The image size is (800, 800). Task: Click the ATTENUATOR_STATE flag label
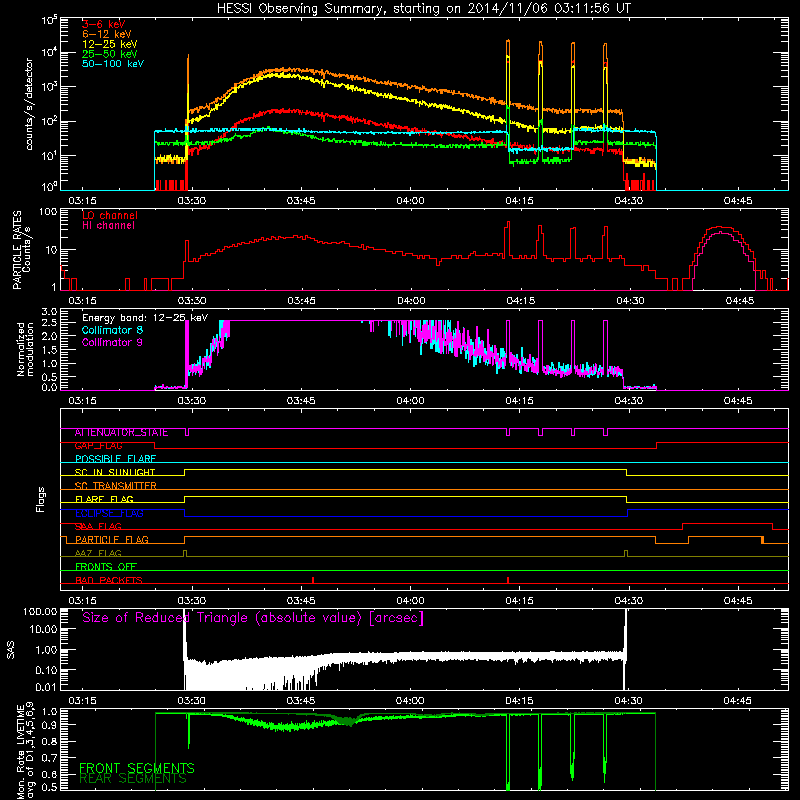pos(121,433)
